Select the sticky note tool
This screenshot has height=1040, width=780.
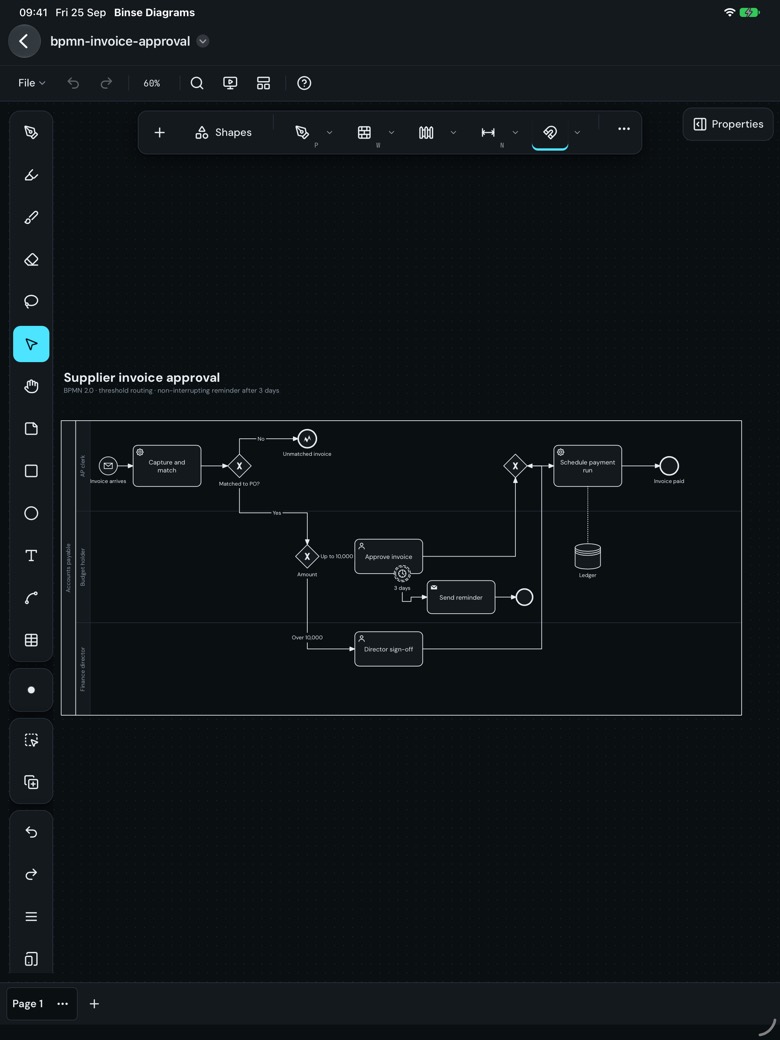click(x=31, y=428)
